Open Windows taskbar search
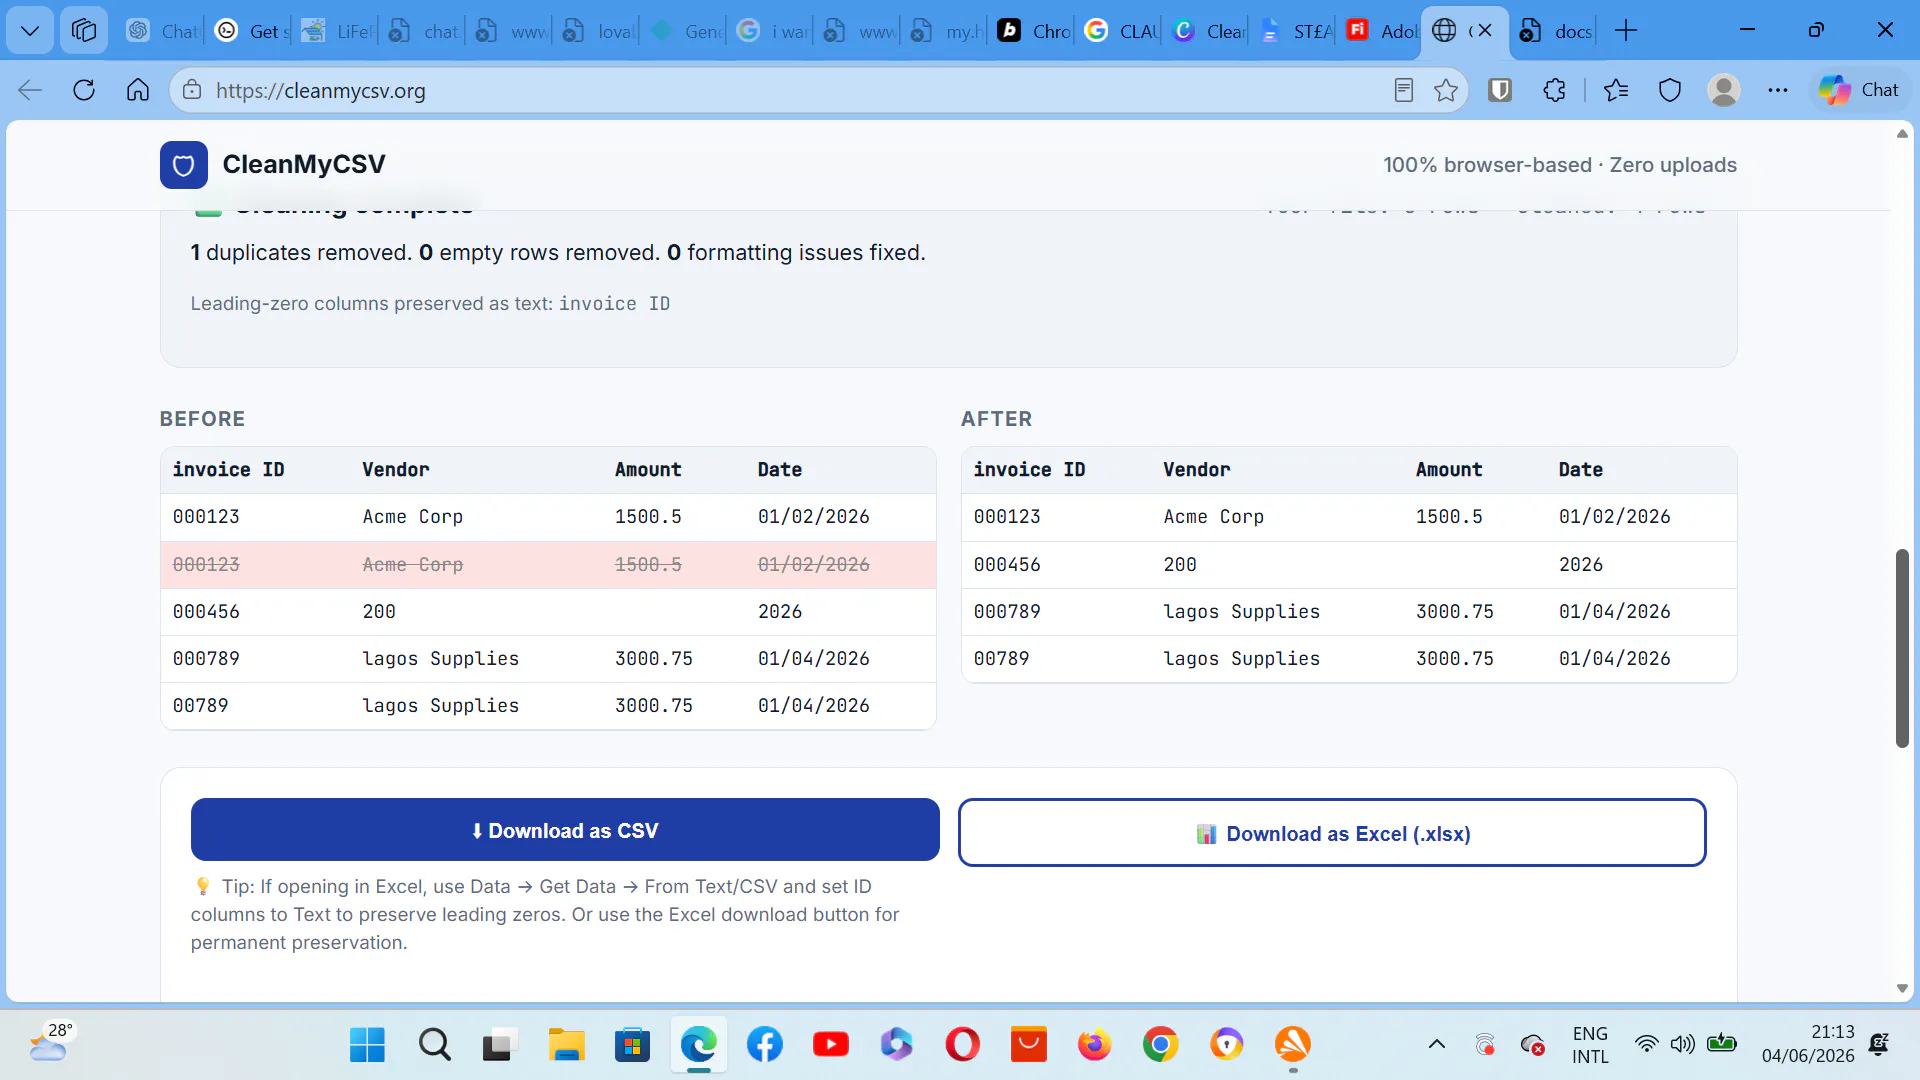 tap(434, 1045)
